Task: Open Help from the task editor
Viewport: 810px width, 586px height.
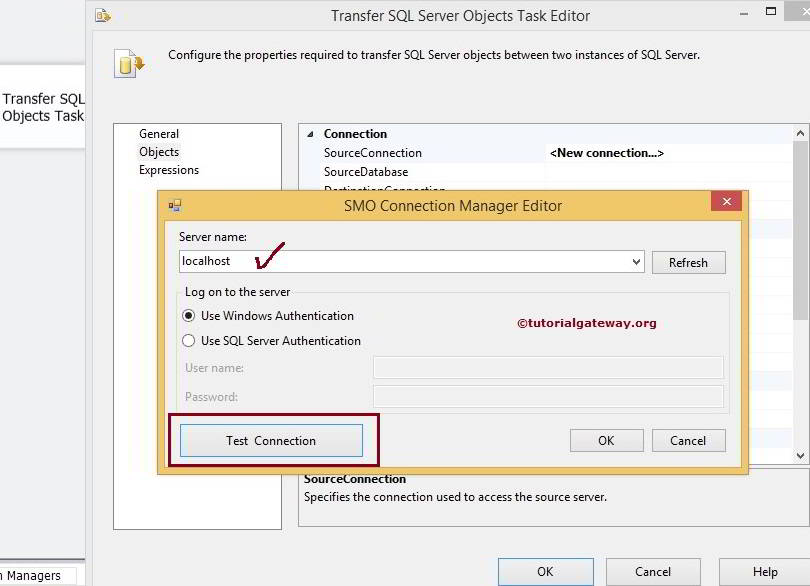Action: 765,572
